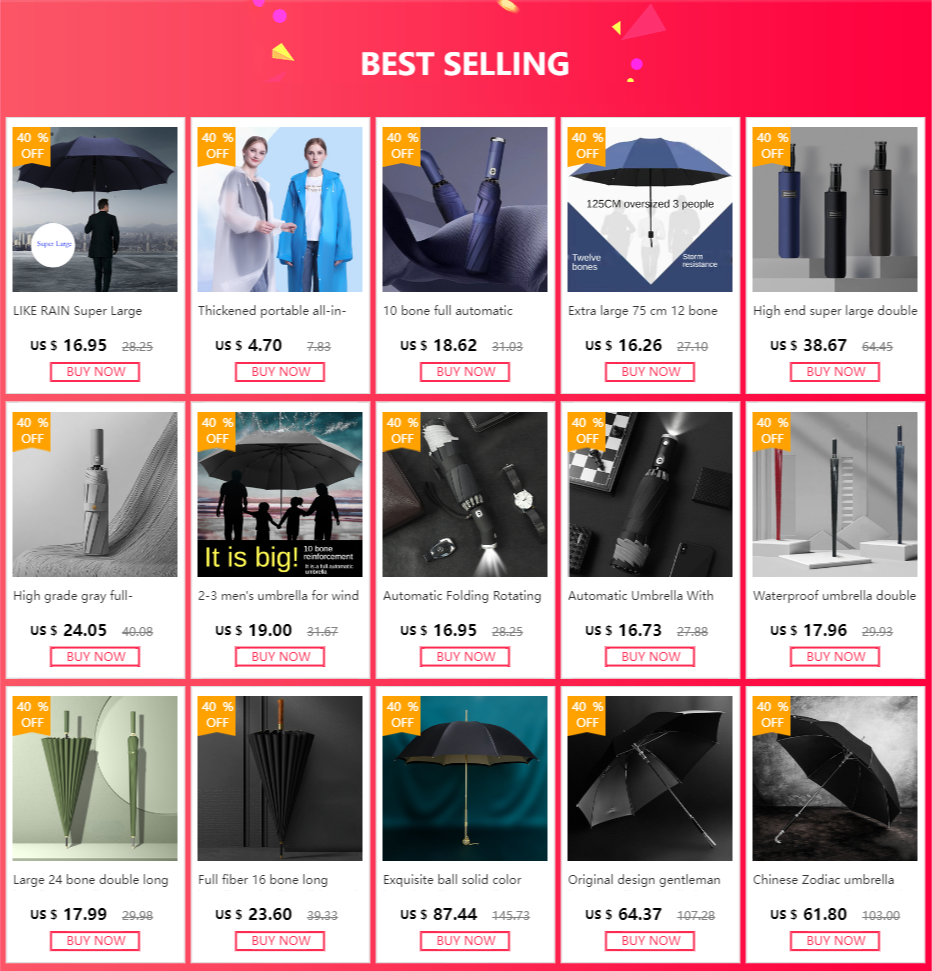Open the 'It is big!' umbrella picture
The width and height of the screenshot is (932, 971).
(x=280, y=494)
